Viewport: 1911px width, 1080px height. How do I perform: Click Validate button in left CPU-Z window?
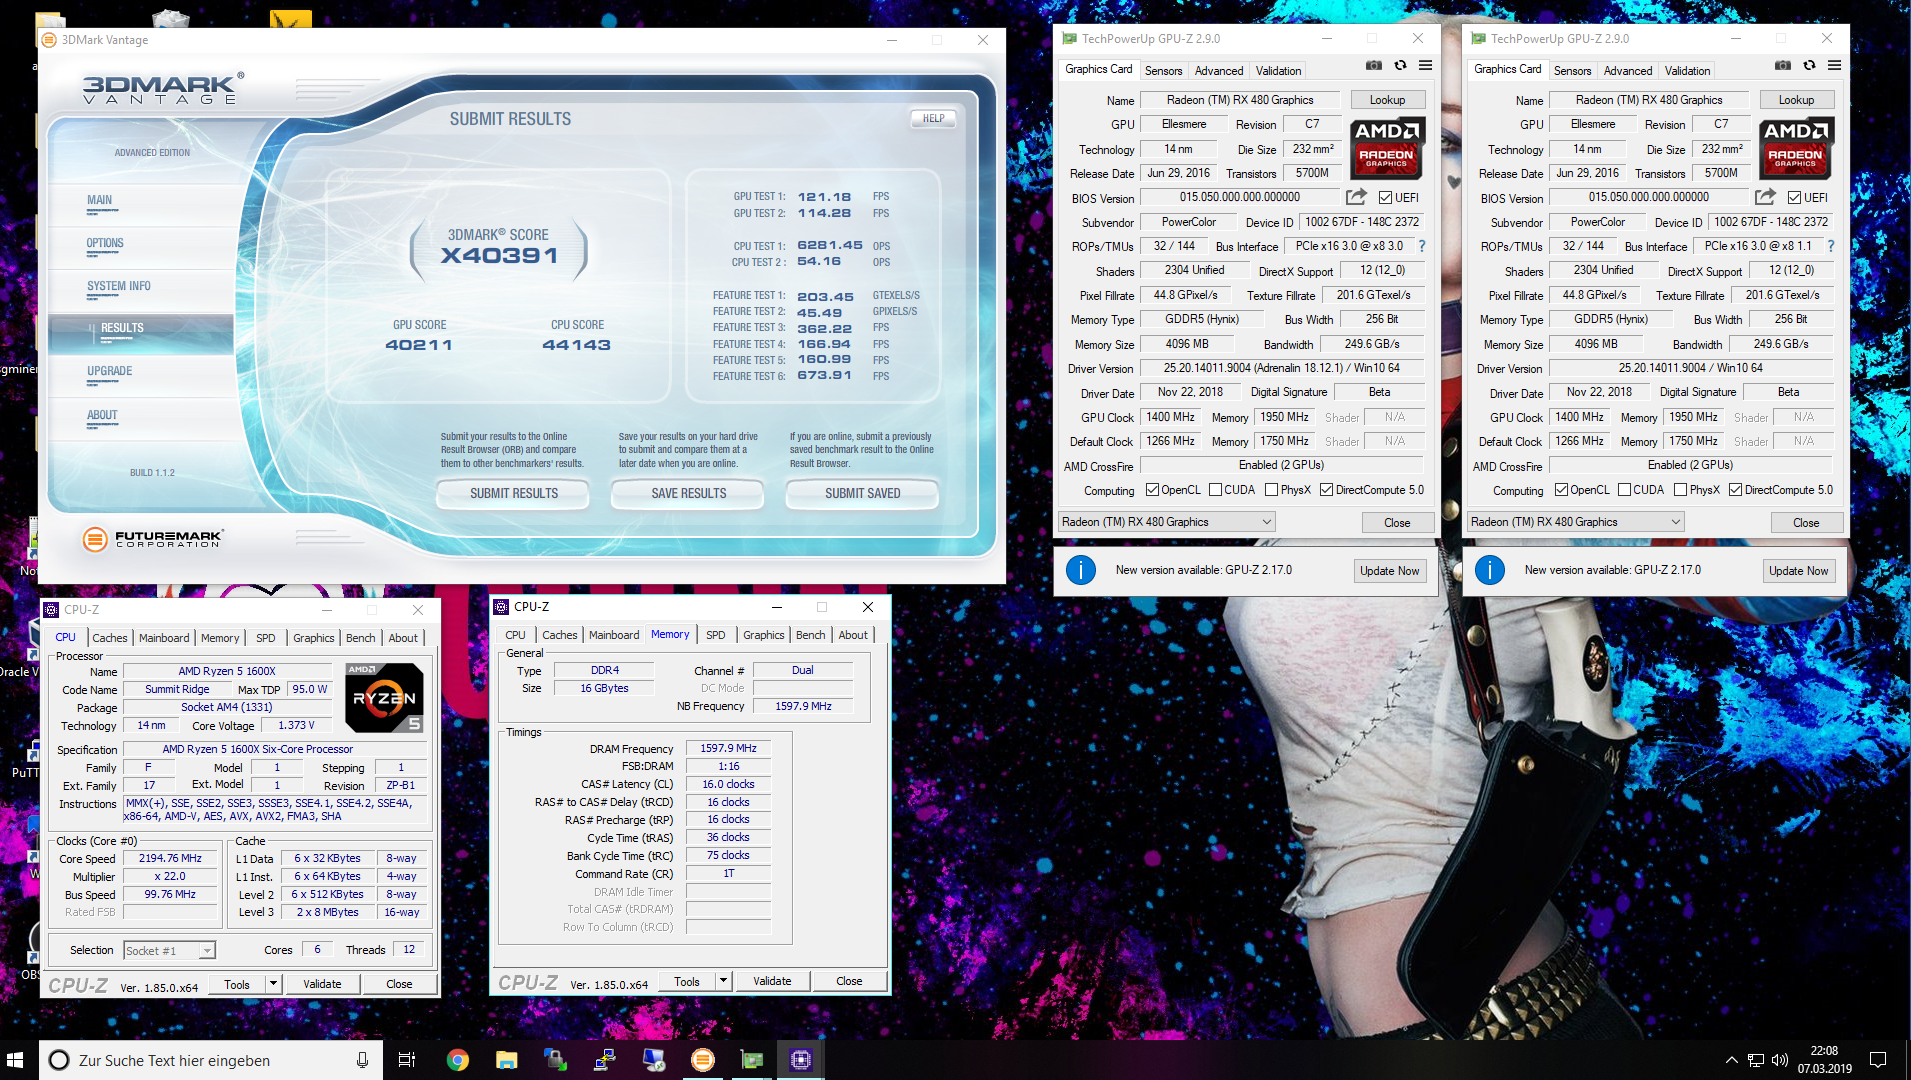pyautogui.click(x=322, y=984)
